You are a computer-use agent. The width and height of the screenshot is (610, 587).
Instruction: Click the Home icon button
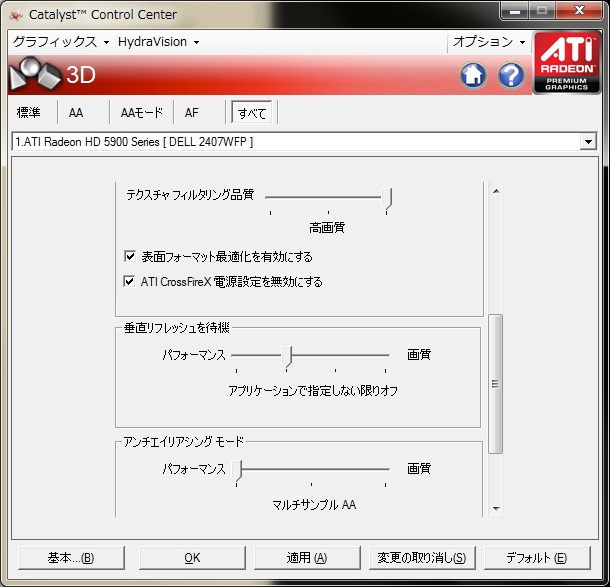(x=473, y=75)
